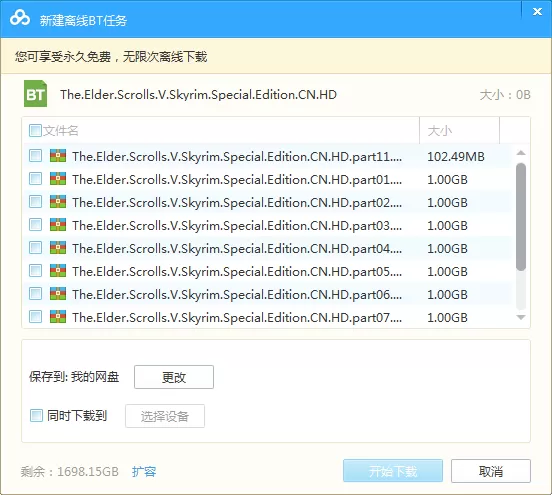This screenshot has width=552, height=495.
Task: Click the torrent title The.Elder.Scrolls.V.Skyrim.Special.Edition.CN.HD
Action: tap(199, 95)
